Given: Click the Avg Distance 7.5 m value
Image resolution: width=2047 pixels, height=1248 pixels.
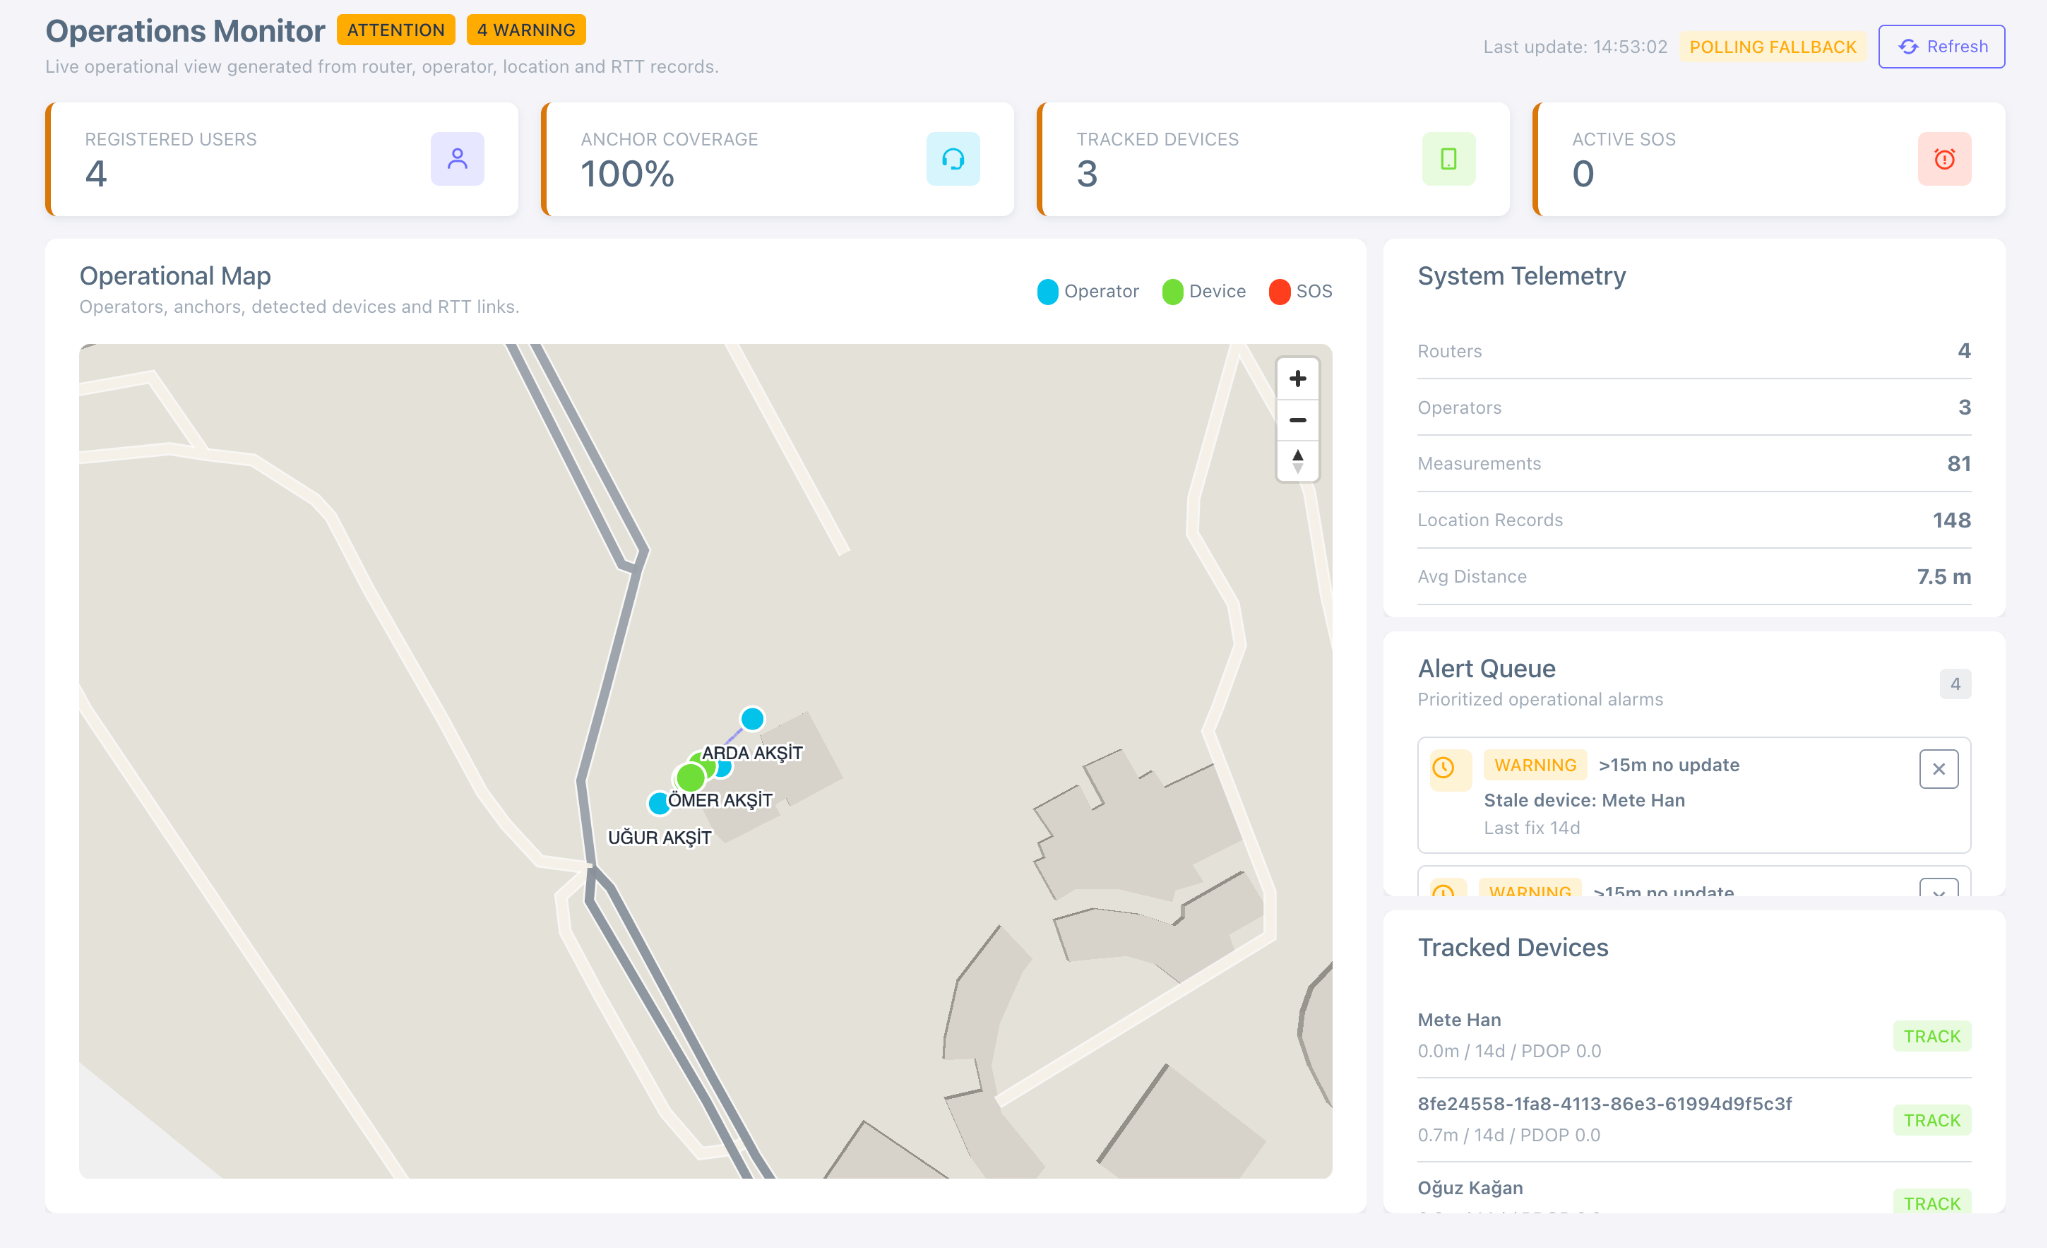Looking at the screenshot, I should coord(1943,577).
